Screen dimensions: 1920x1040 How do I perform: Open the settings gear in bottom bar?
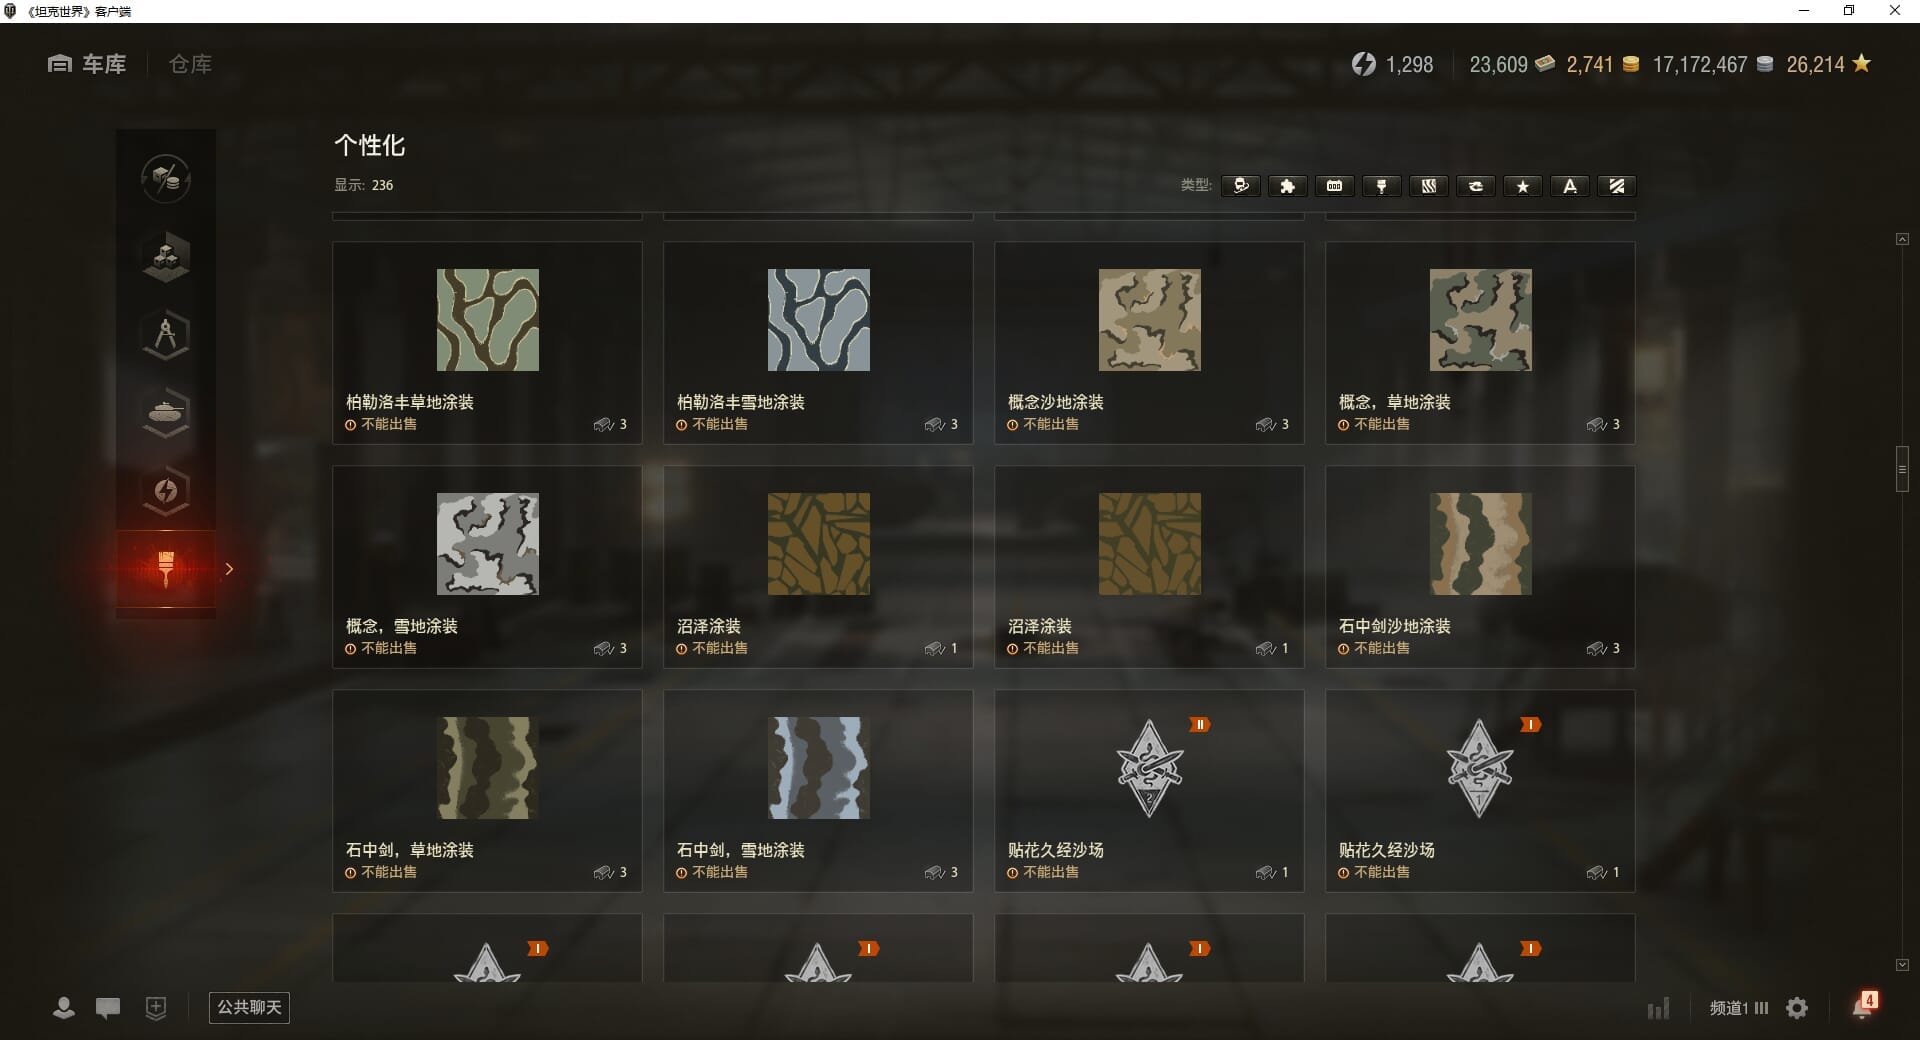tap(1797, 1008)
